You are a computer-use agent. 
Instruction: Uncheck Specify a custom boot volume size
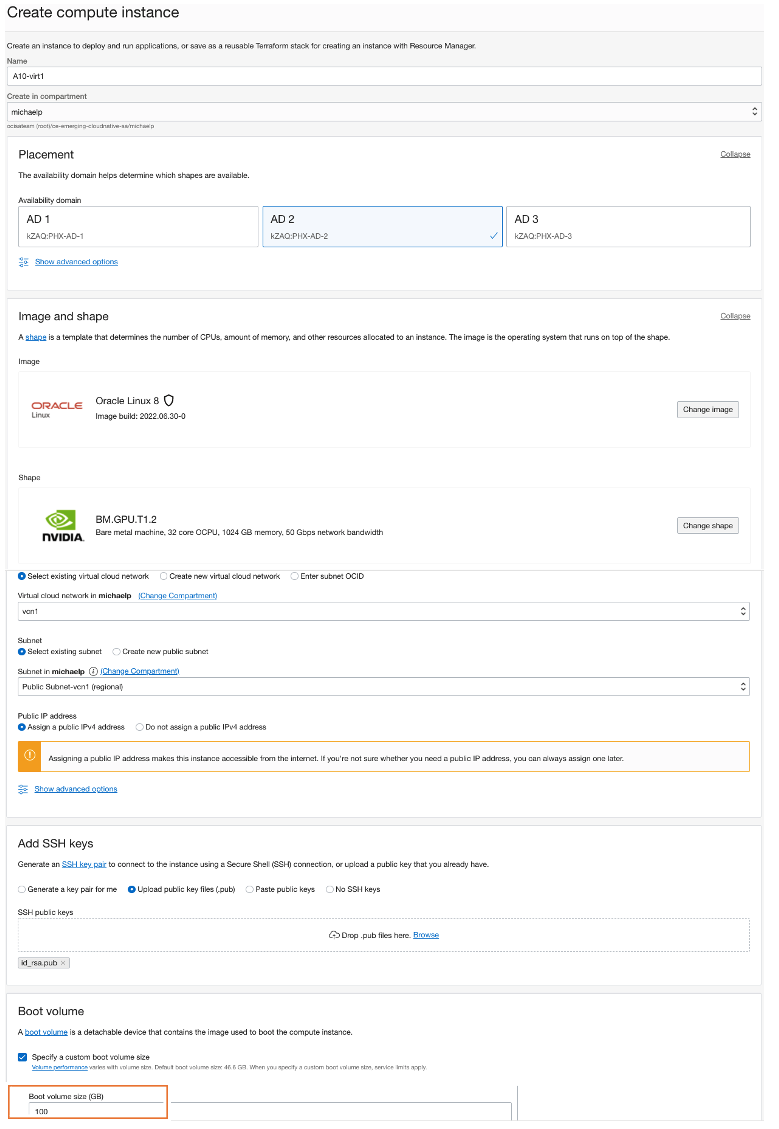point(21,1056)
